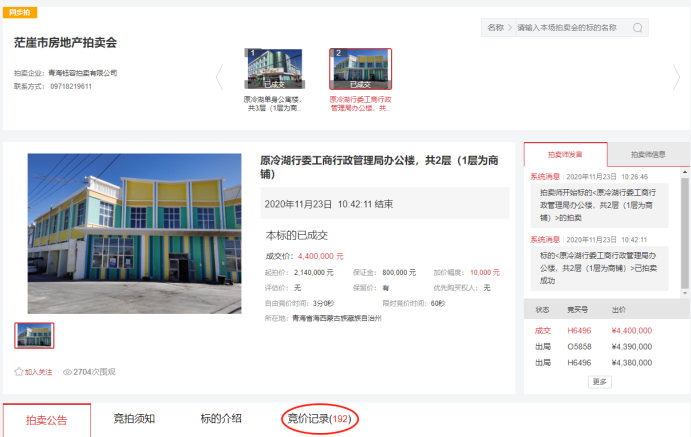This screenshot has width=691, height=437.
Task: Click the small building thumbnail below main photo
Action: pos(35,335)
